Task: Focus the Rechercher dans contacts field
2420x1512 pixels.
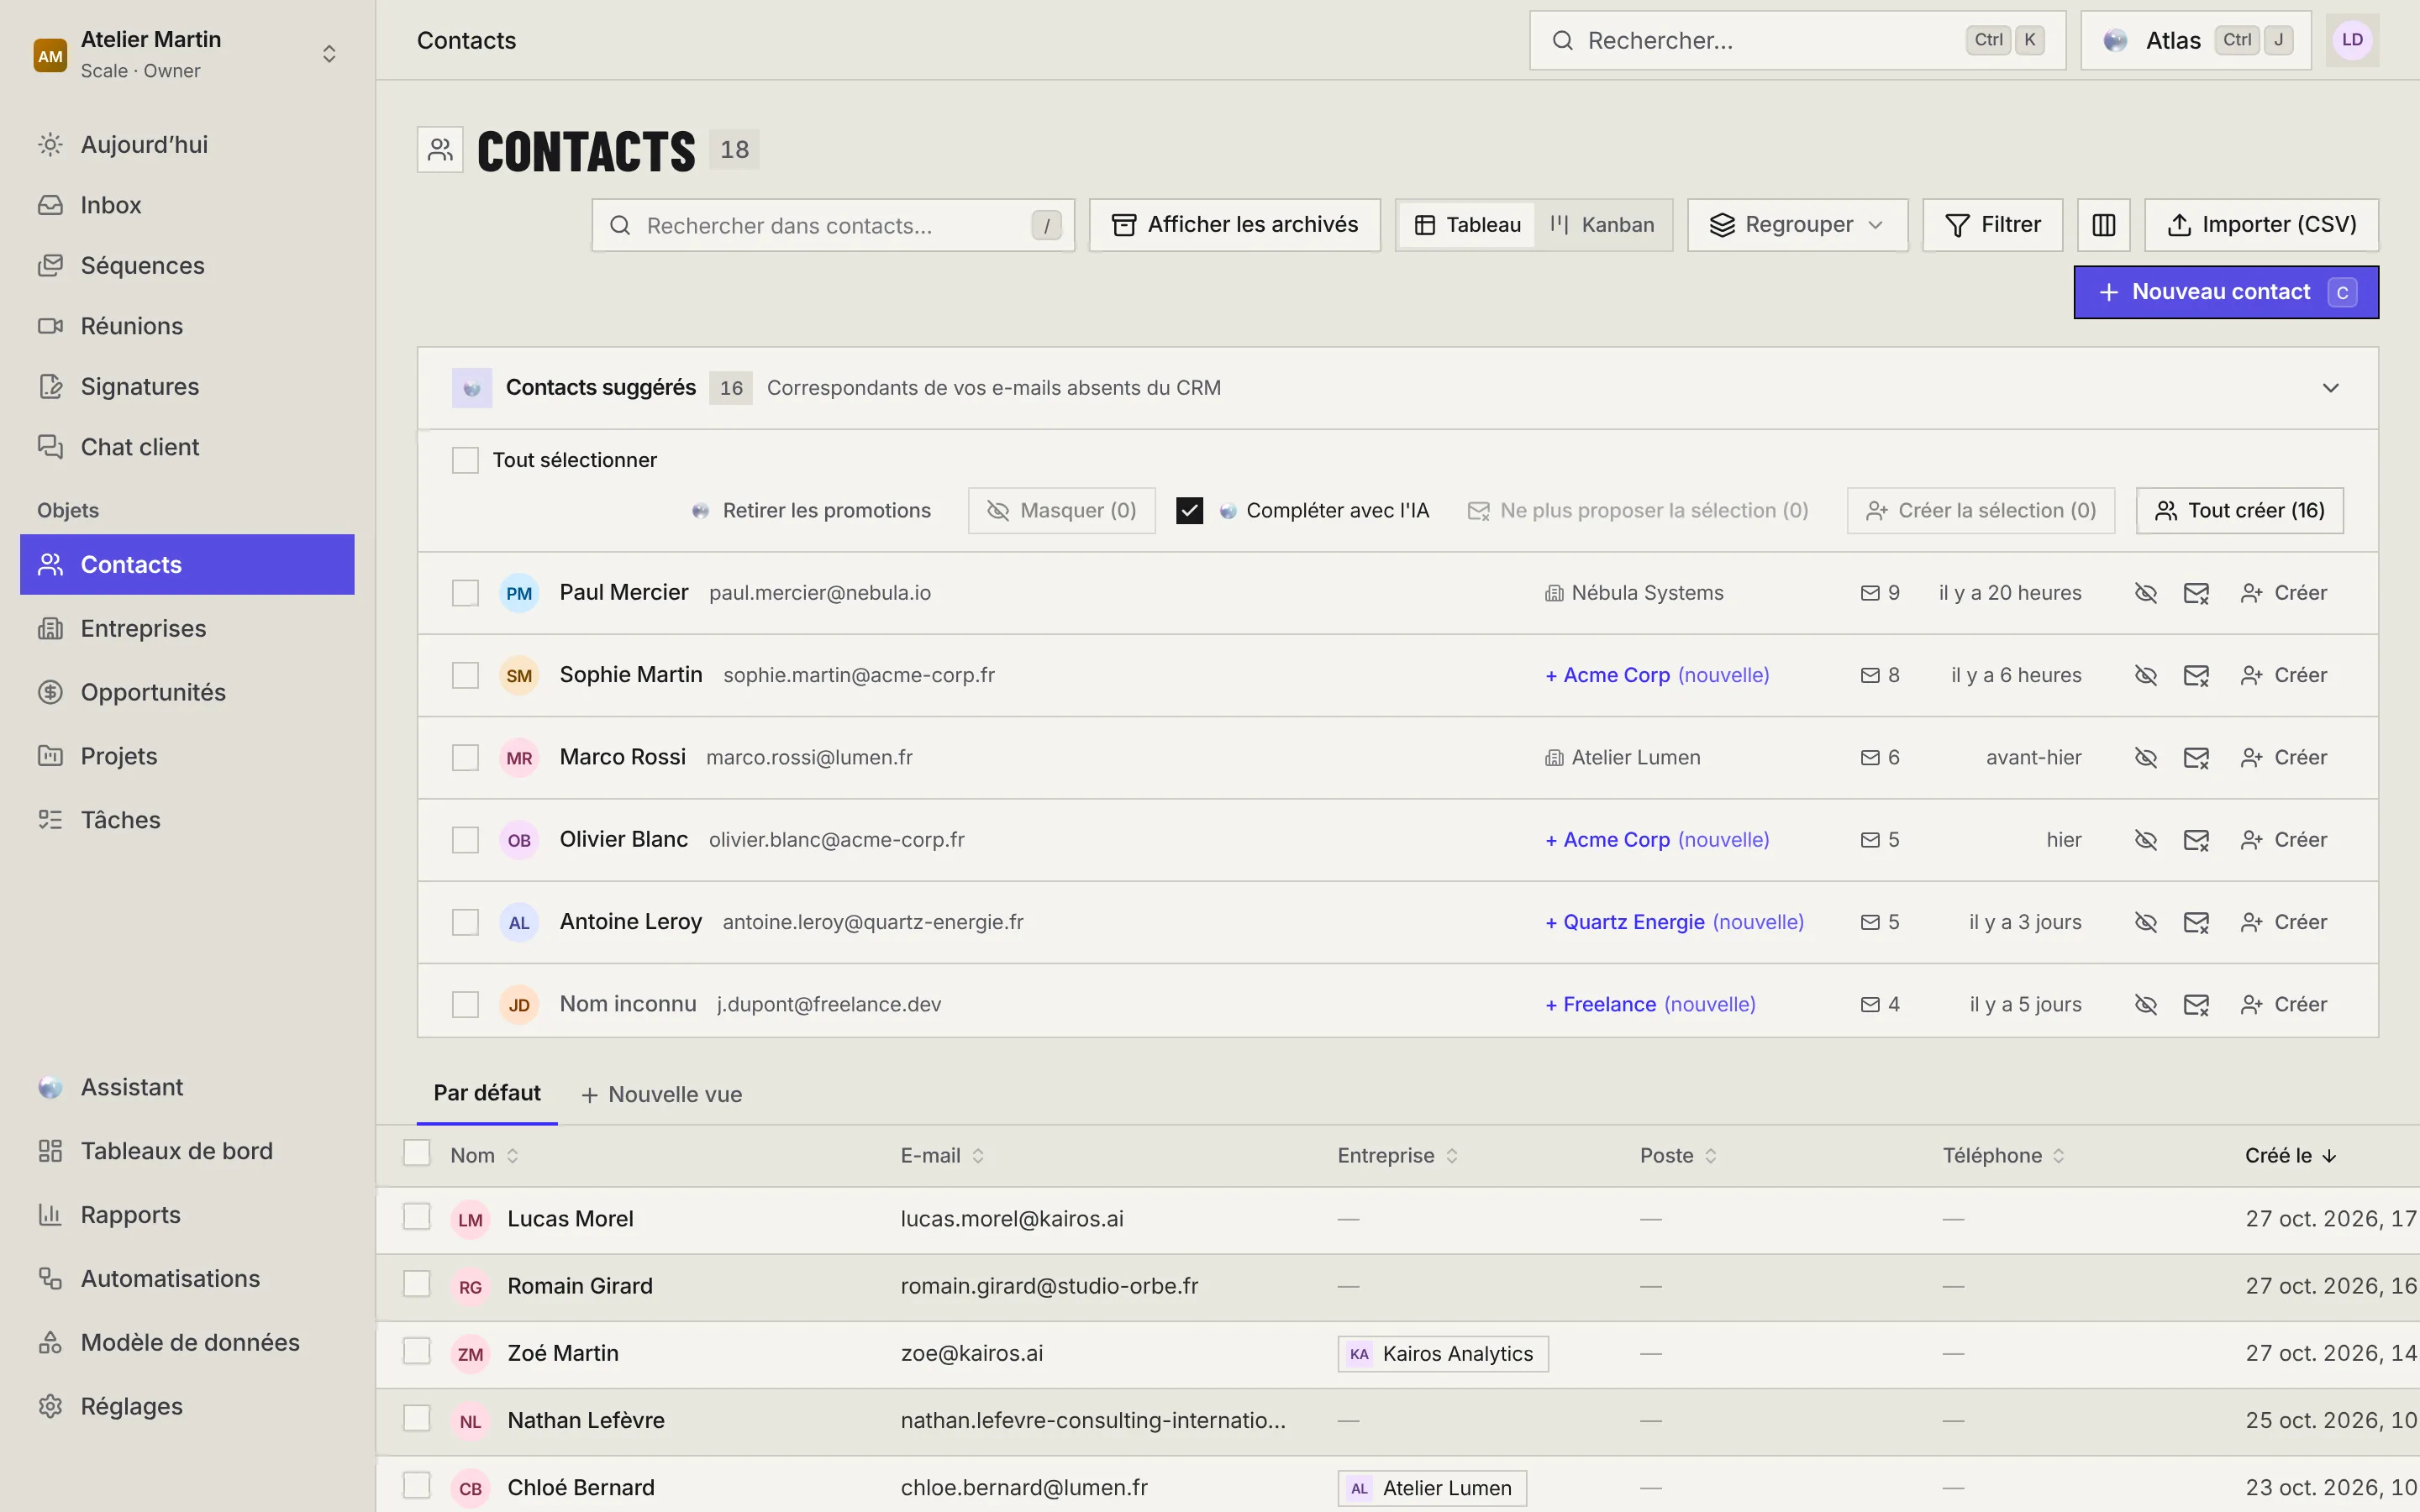Action: coord(833,226)
